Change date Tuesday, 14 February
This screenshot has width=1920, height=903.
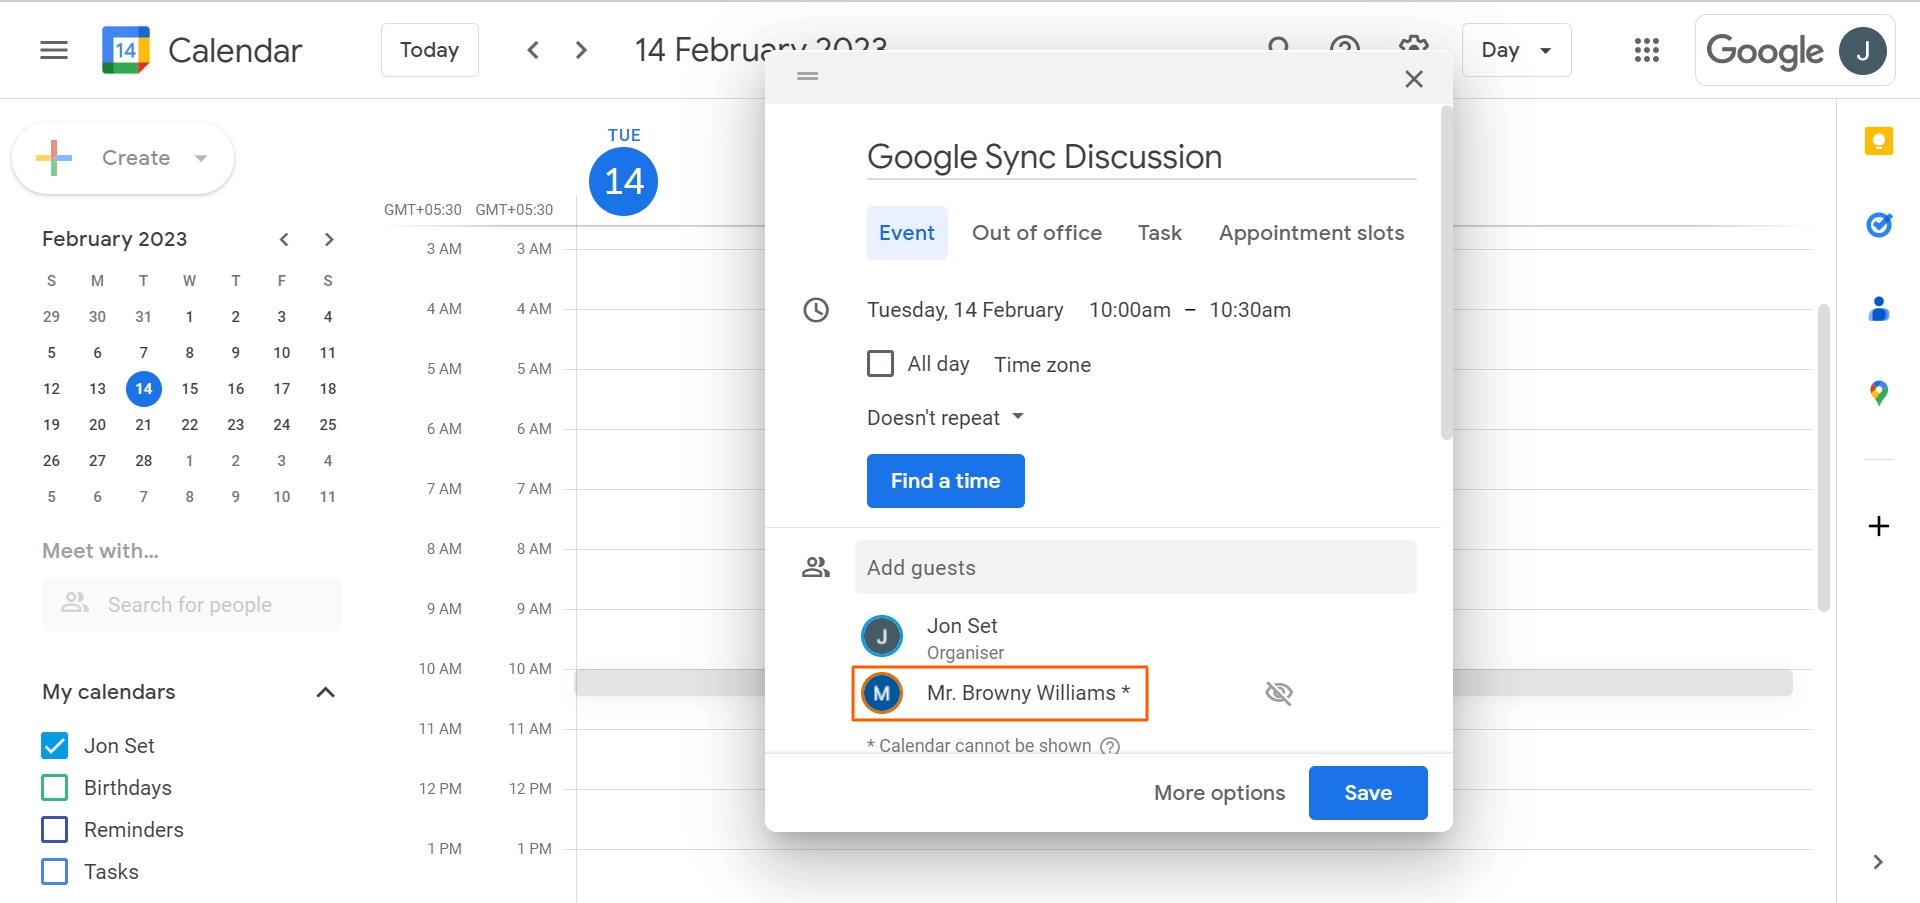click(x=965, y=310)
